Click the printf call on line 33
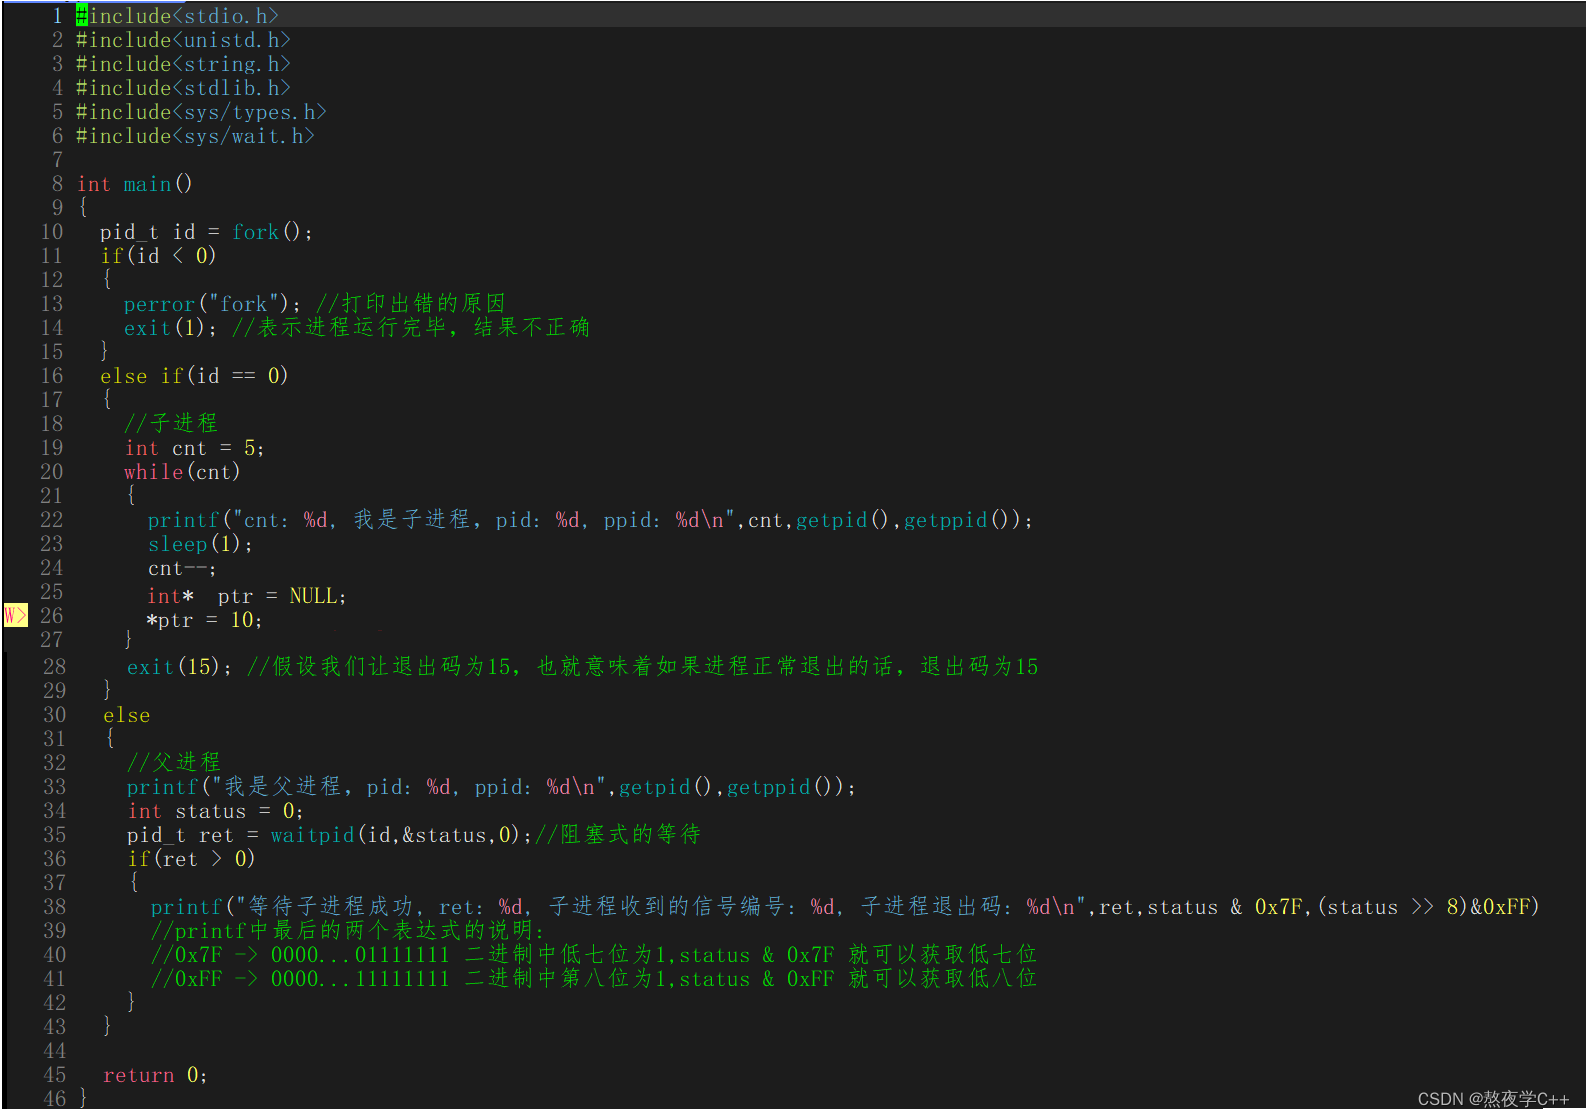The image size is (1586, 1118). point(492,787)
